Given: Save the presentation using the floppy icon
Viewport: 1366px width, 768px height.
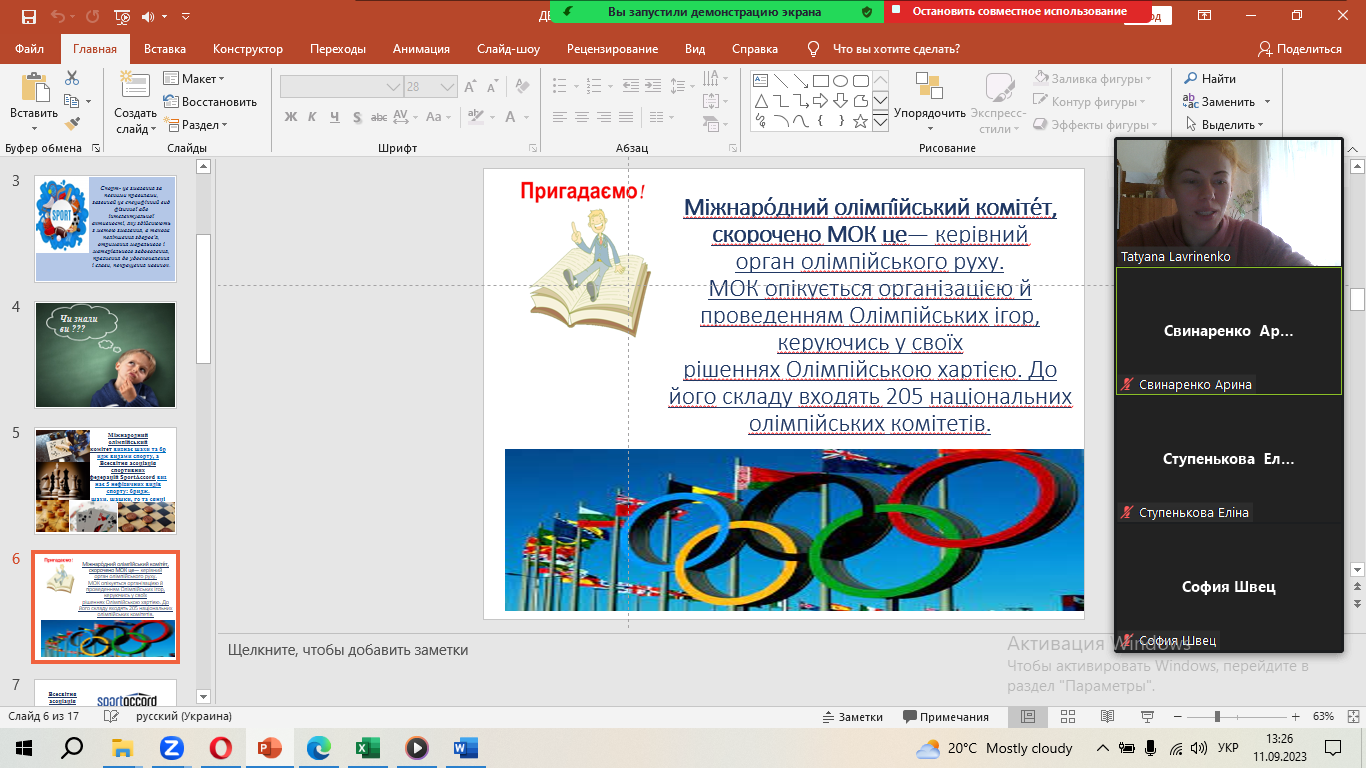Looking at the screenshot, I should [28, 17].
